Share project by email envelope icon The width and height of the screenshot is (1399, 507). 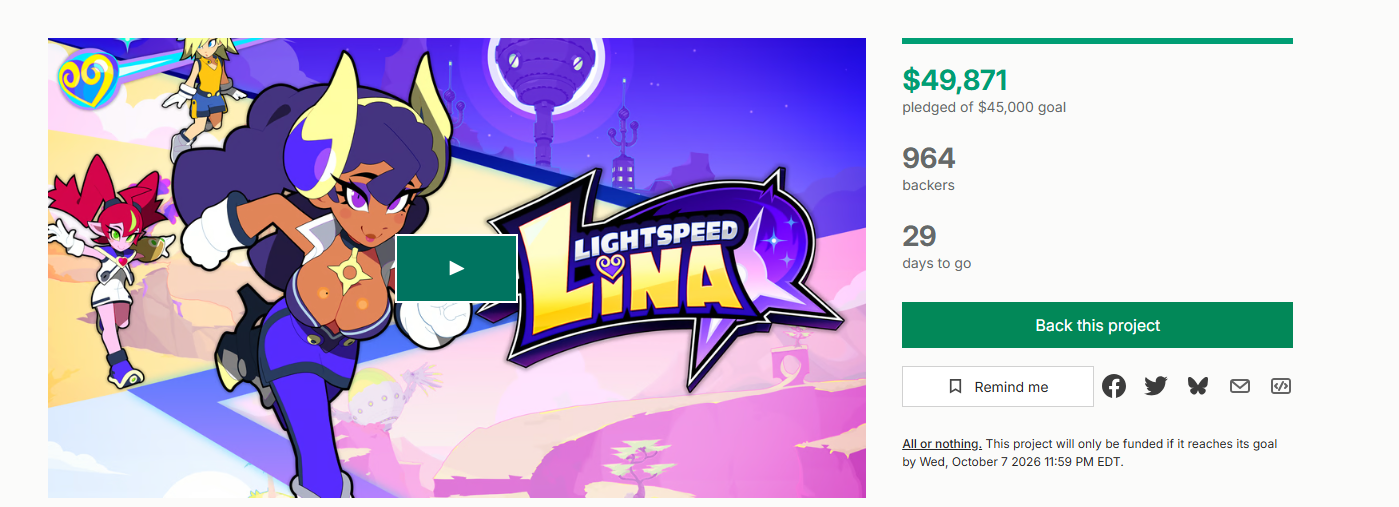pyautogui.click(x=1240, y=386)
